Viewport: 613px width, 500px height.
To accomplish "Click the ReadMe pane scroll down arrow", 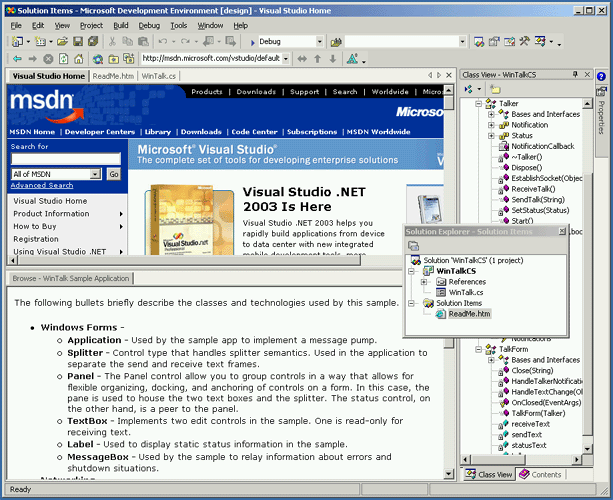I will click(449, 474).
